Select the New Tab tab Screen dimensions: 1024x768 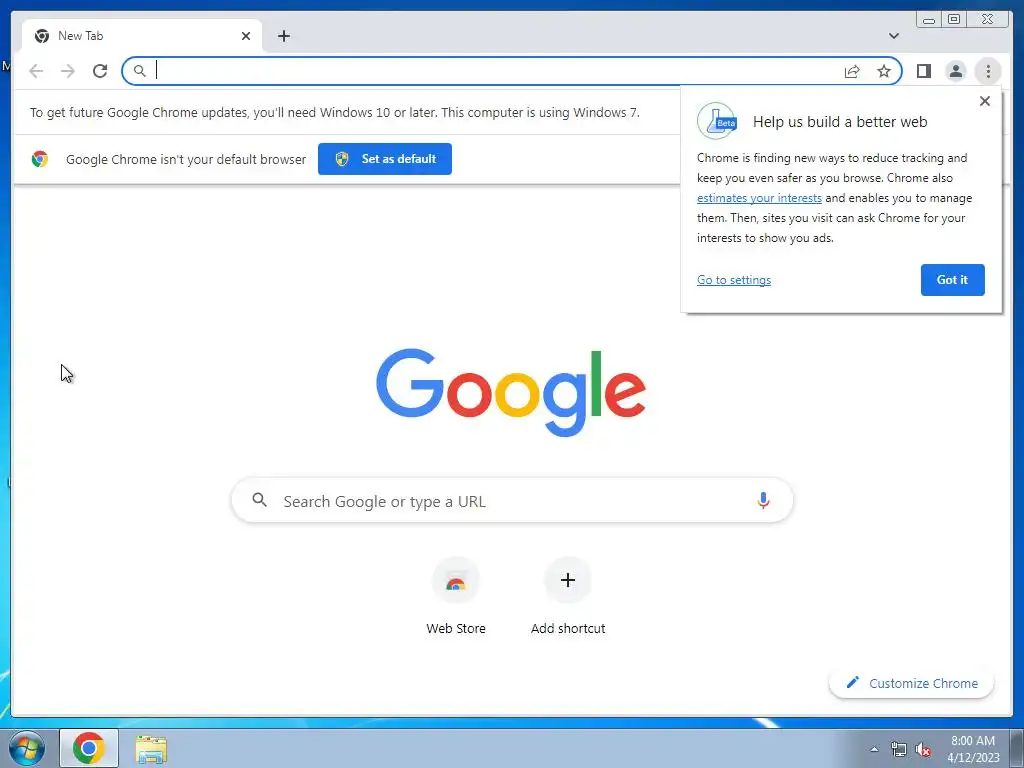[x=142, y=36]
